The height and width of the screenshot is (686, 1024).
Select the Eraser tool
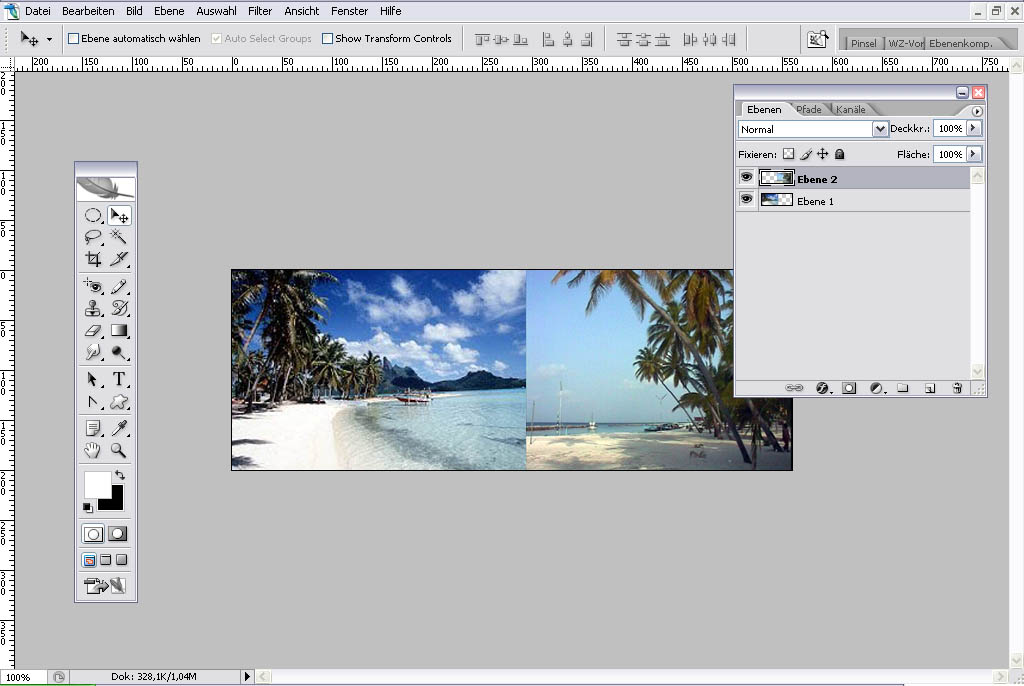pyautogui.click(x=93, y=331)
